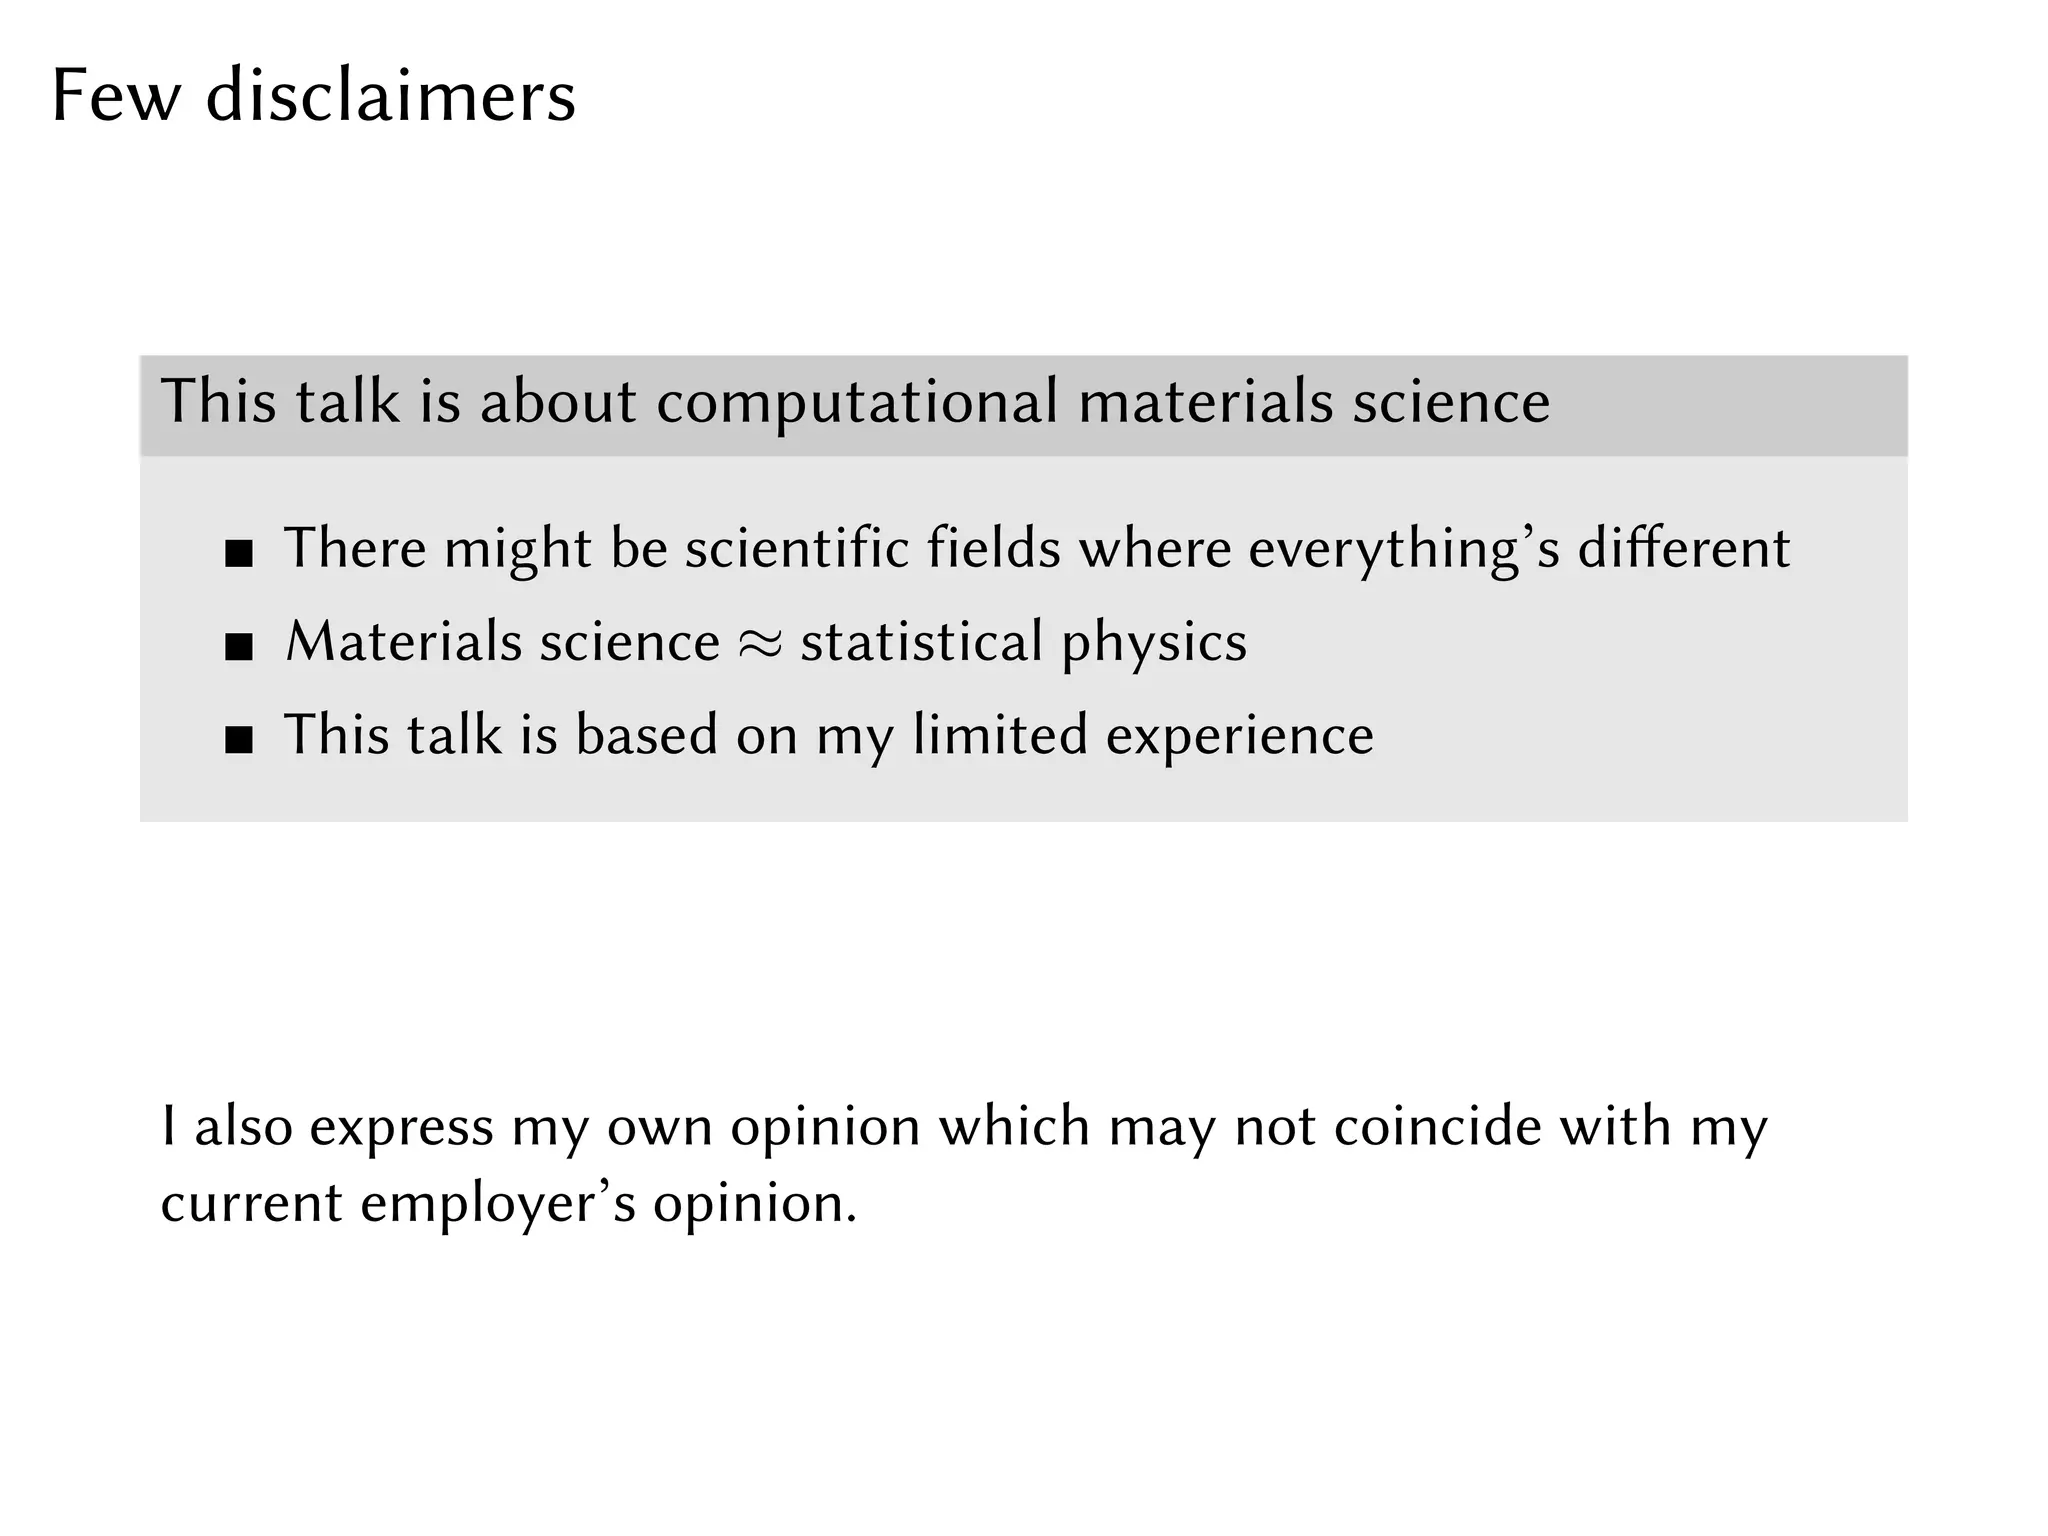This screenshot has height=1536, width=2048.
Task: Click the block heading about computational materials science
Action: pos(856,403)
